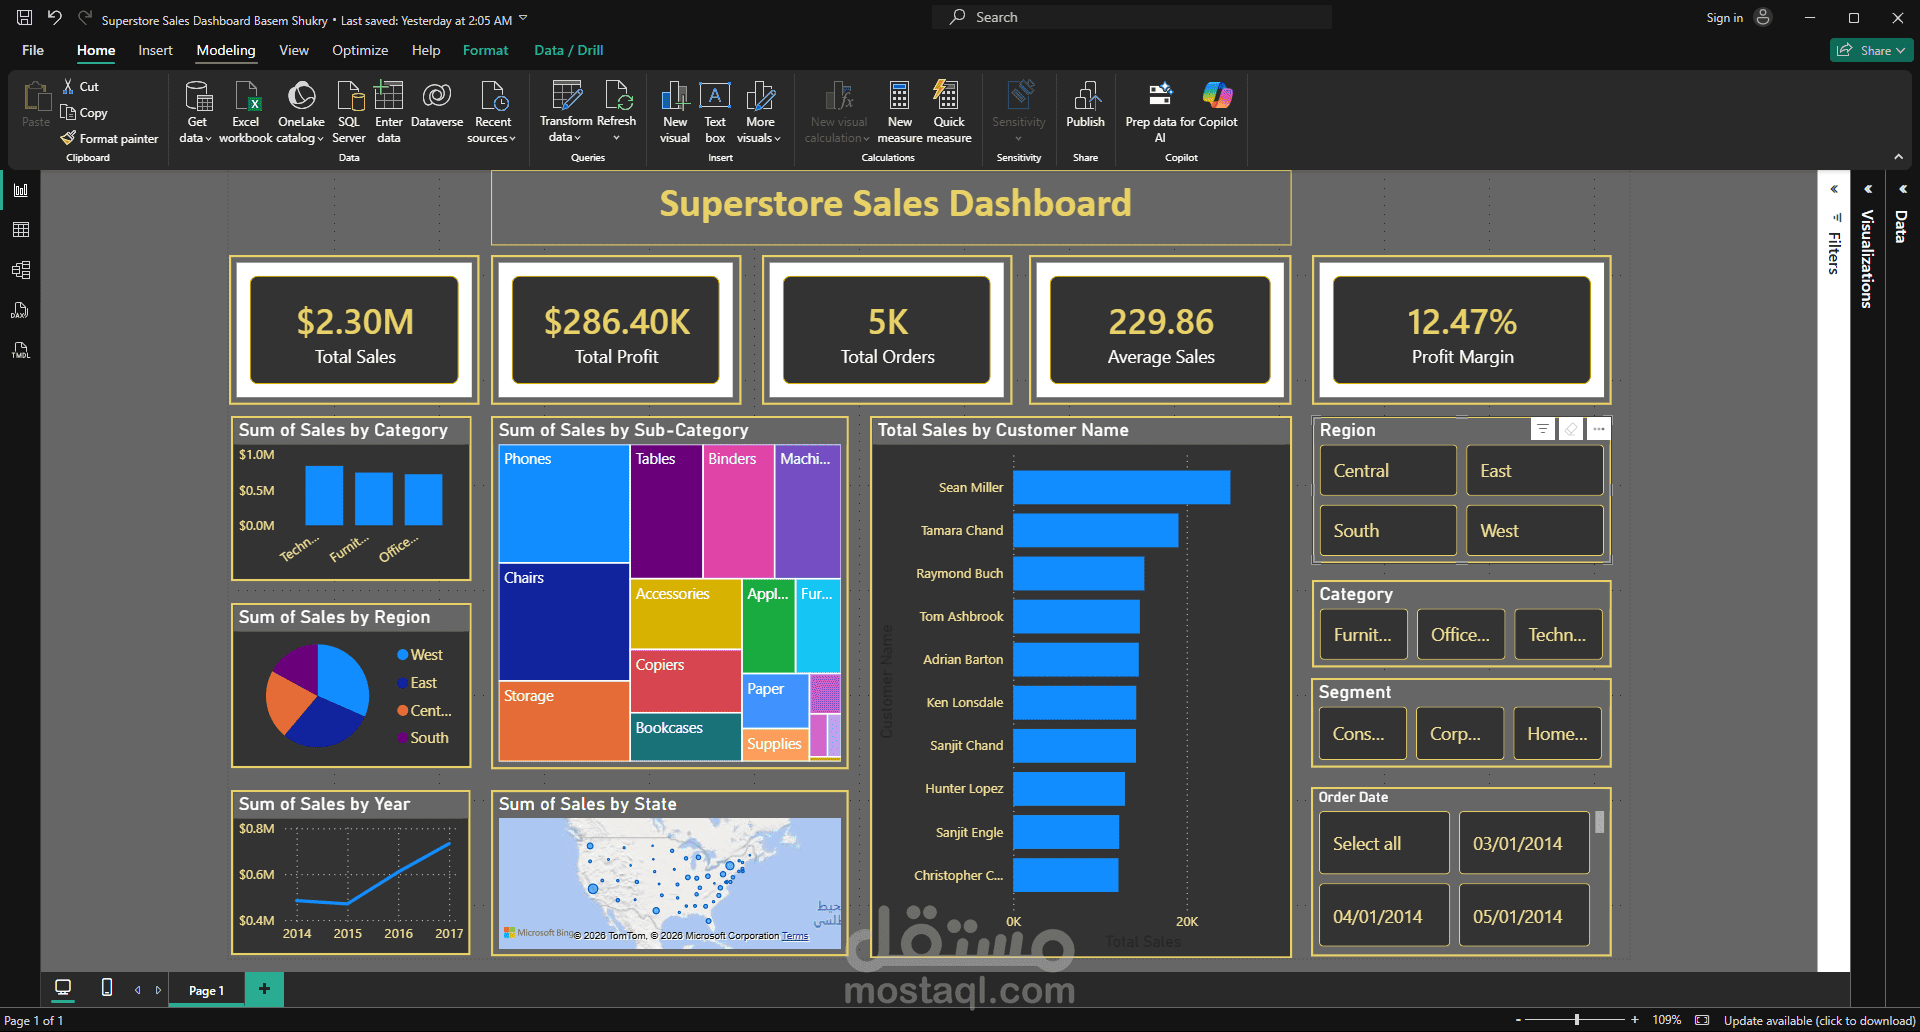Image resolution: width=1920 pixels, height=1032 pixels.
Task: Toggle the Central region slicer tile
Action: [1388, 471]
